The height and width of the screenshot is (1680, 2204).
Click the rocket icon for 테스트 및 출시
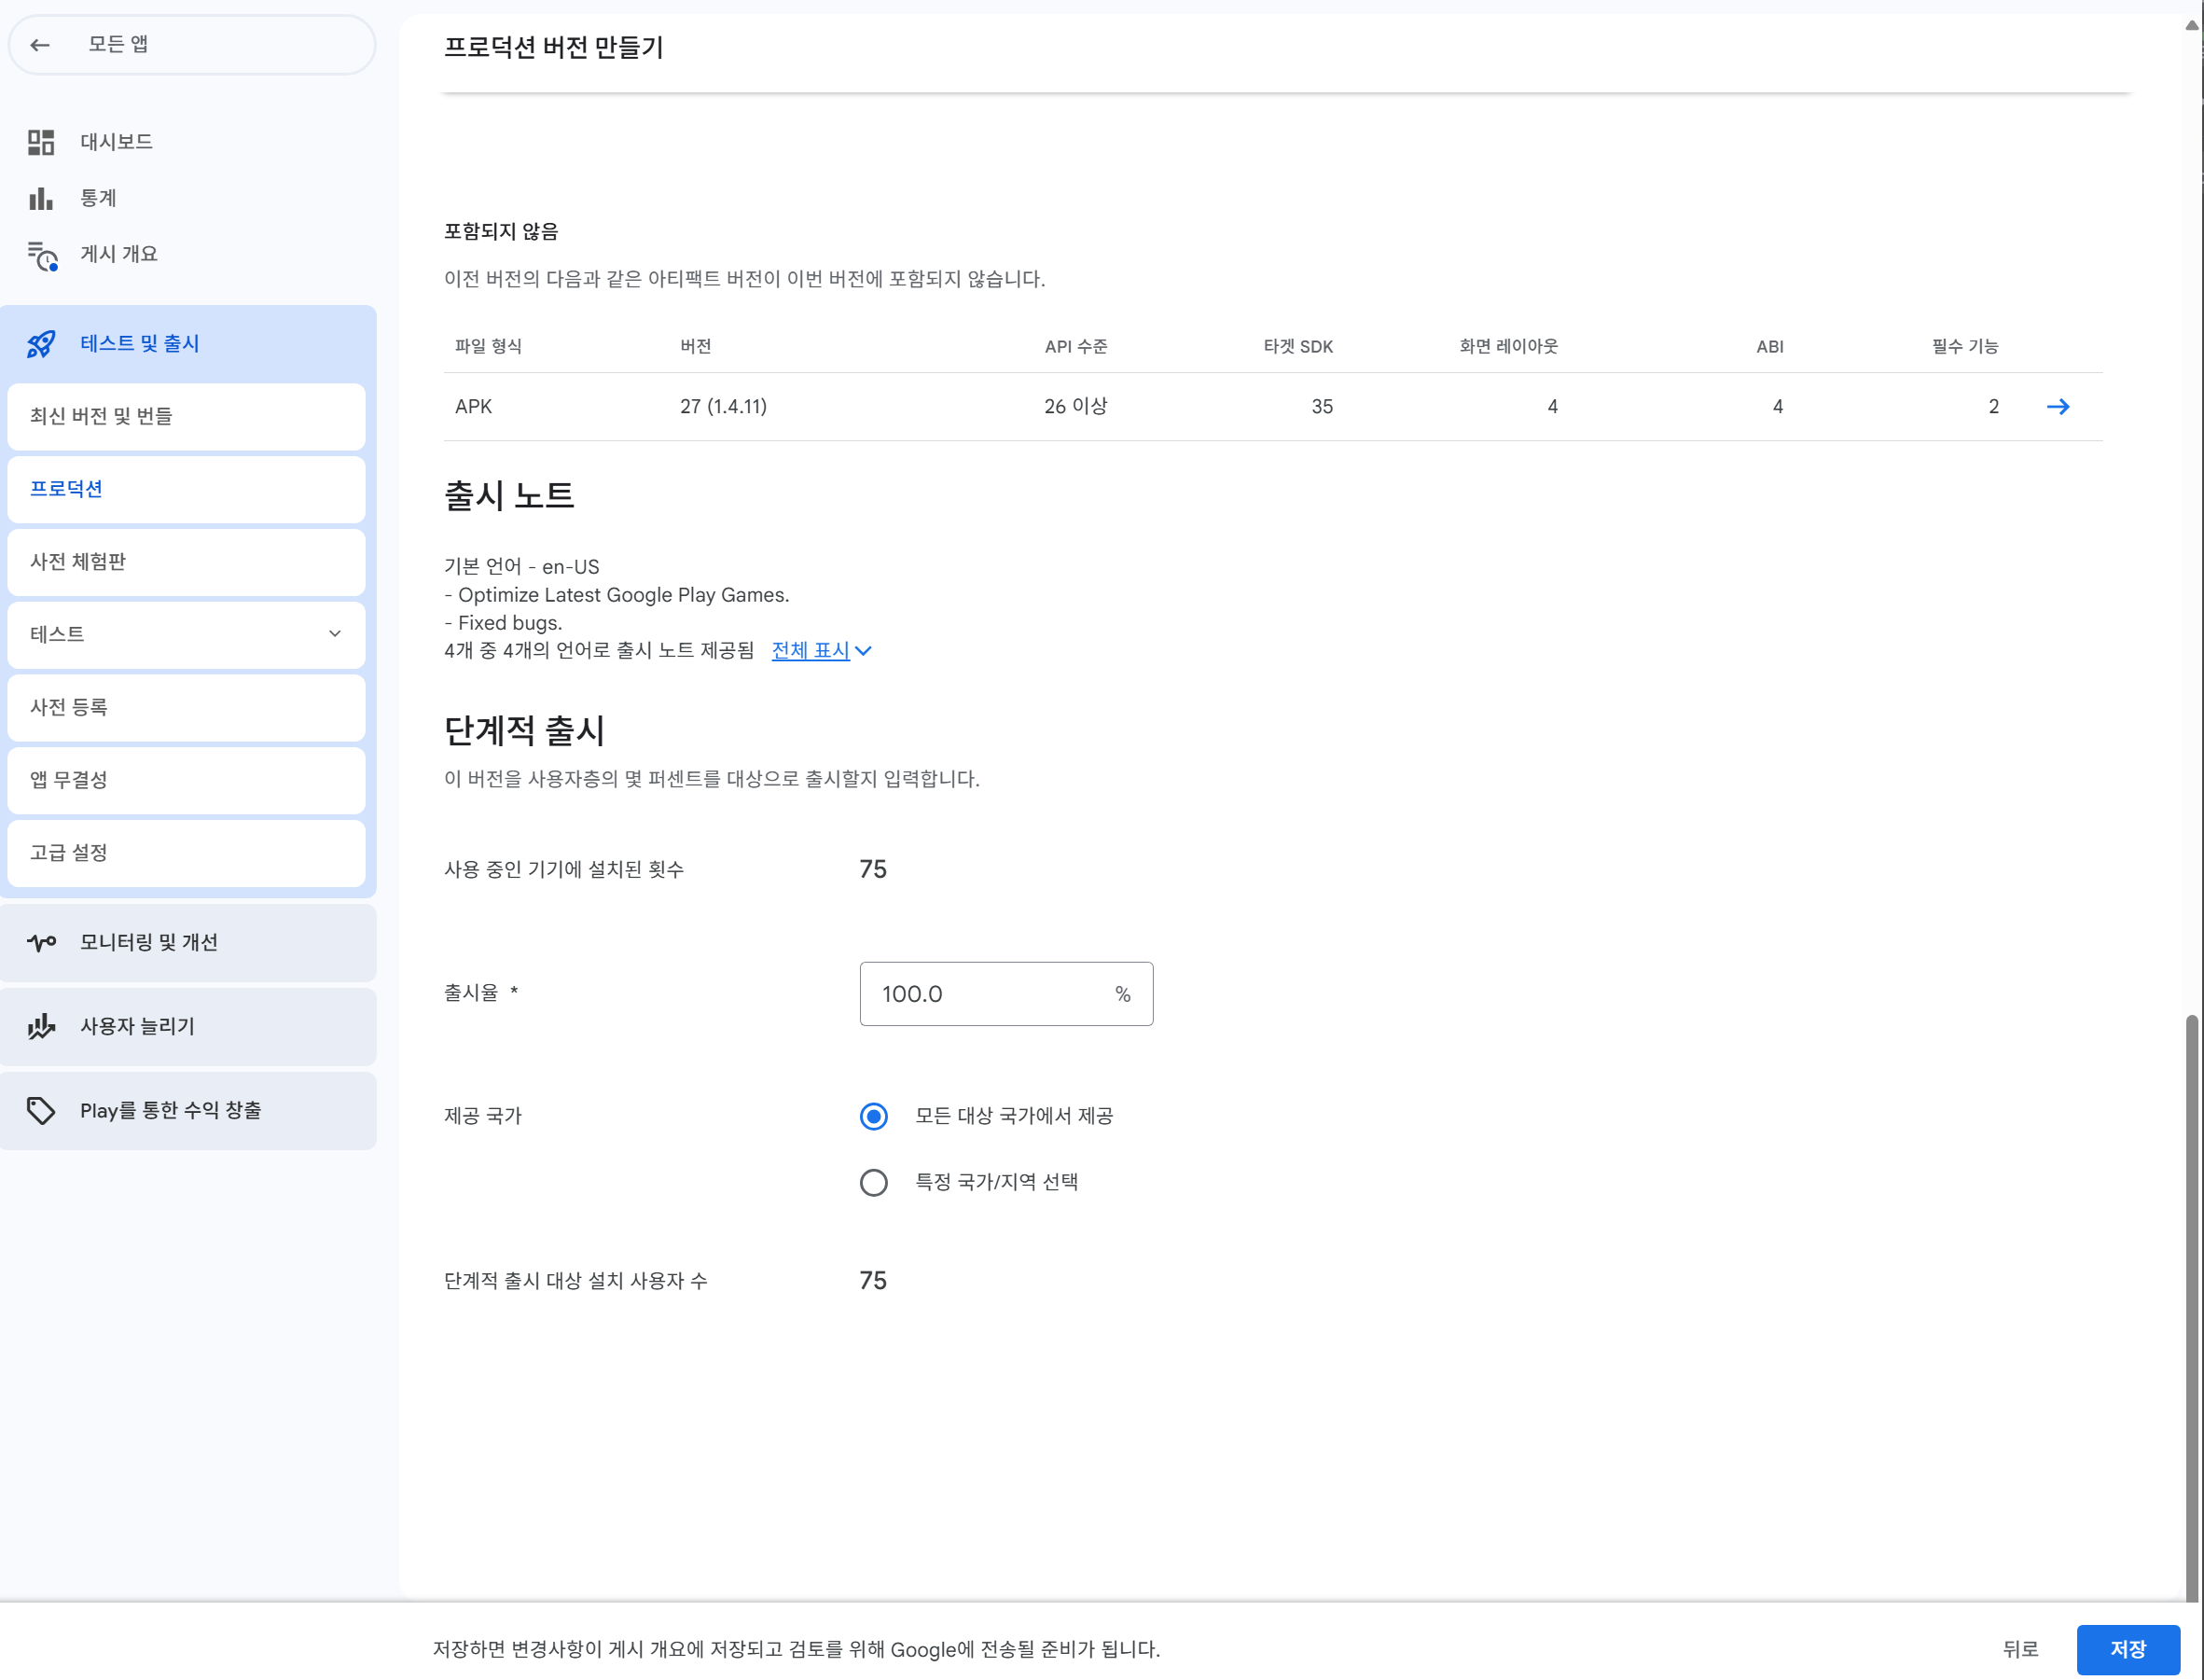pyautogui.click(x=41, y=344)
